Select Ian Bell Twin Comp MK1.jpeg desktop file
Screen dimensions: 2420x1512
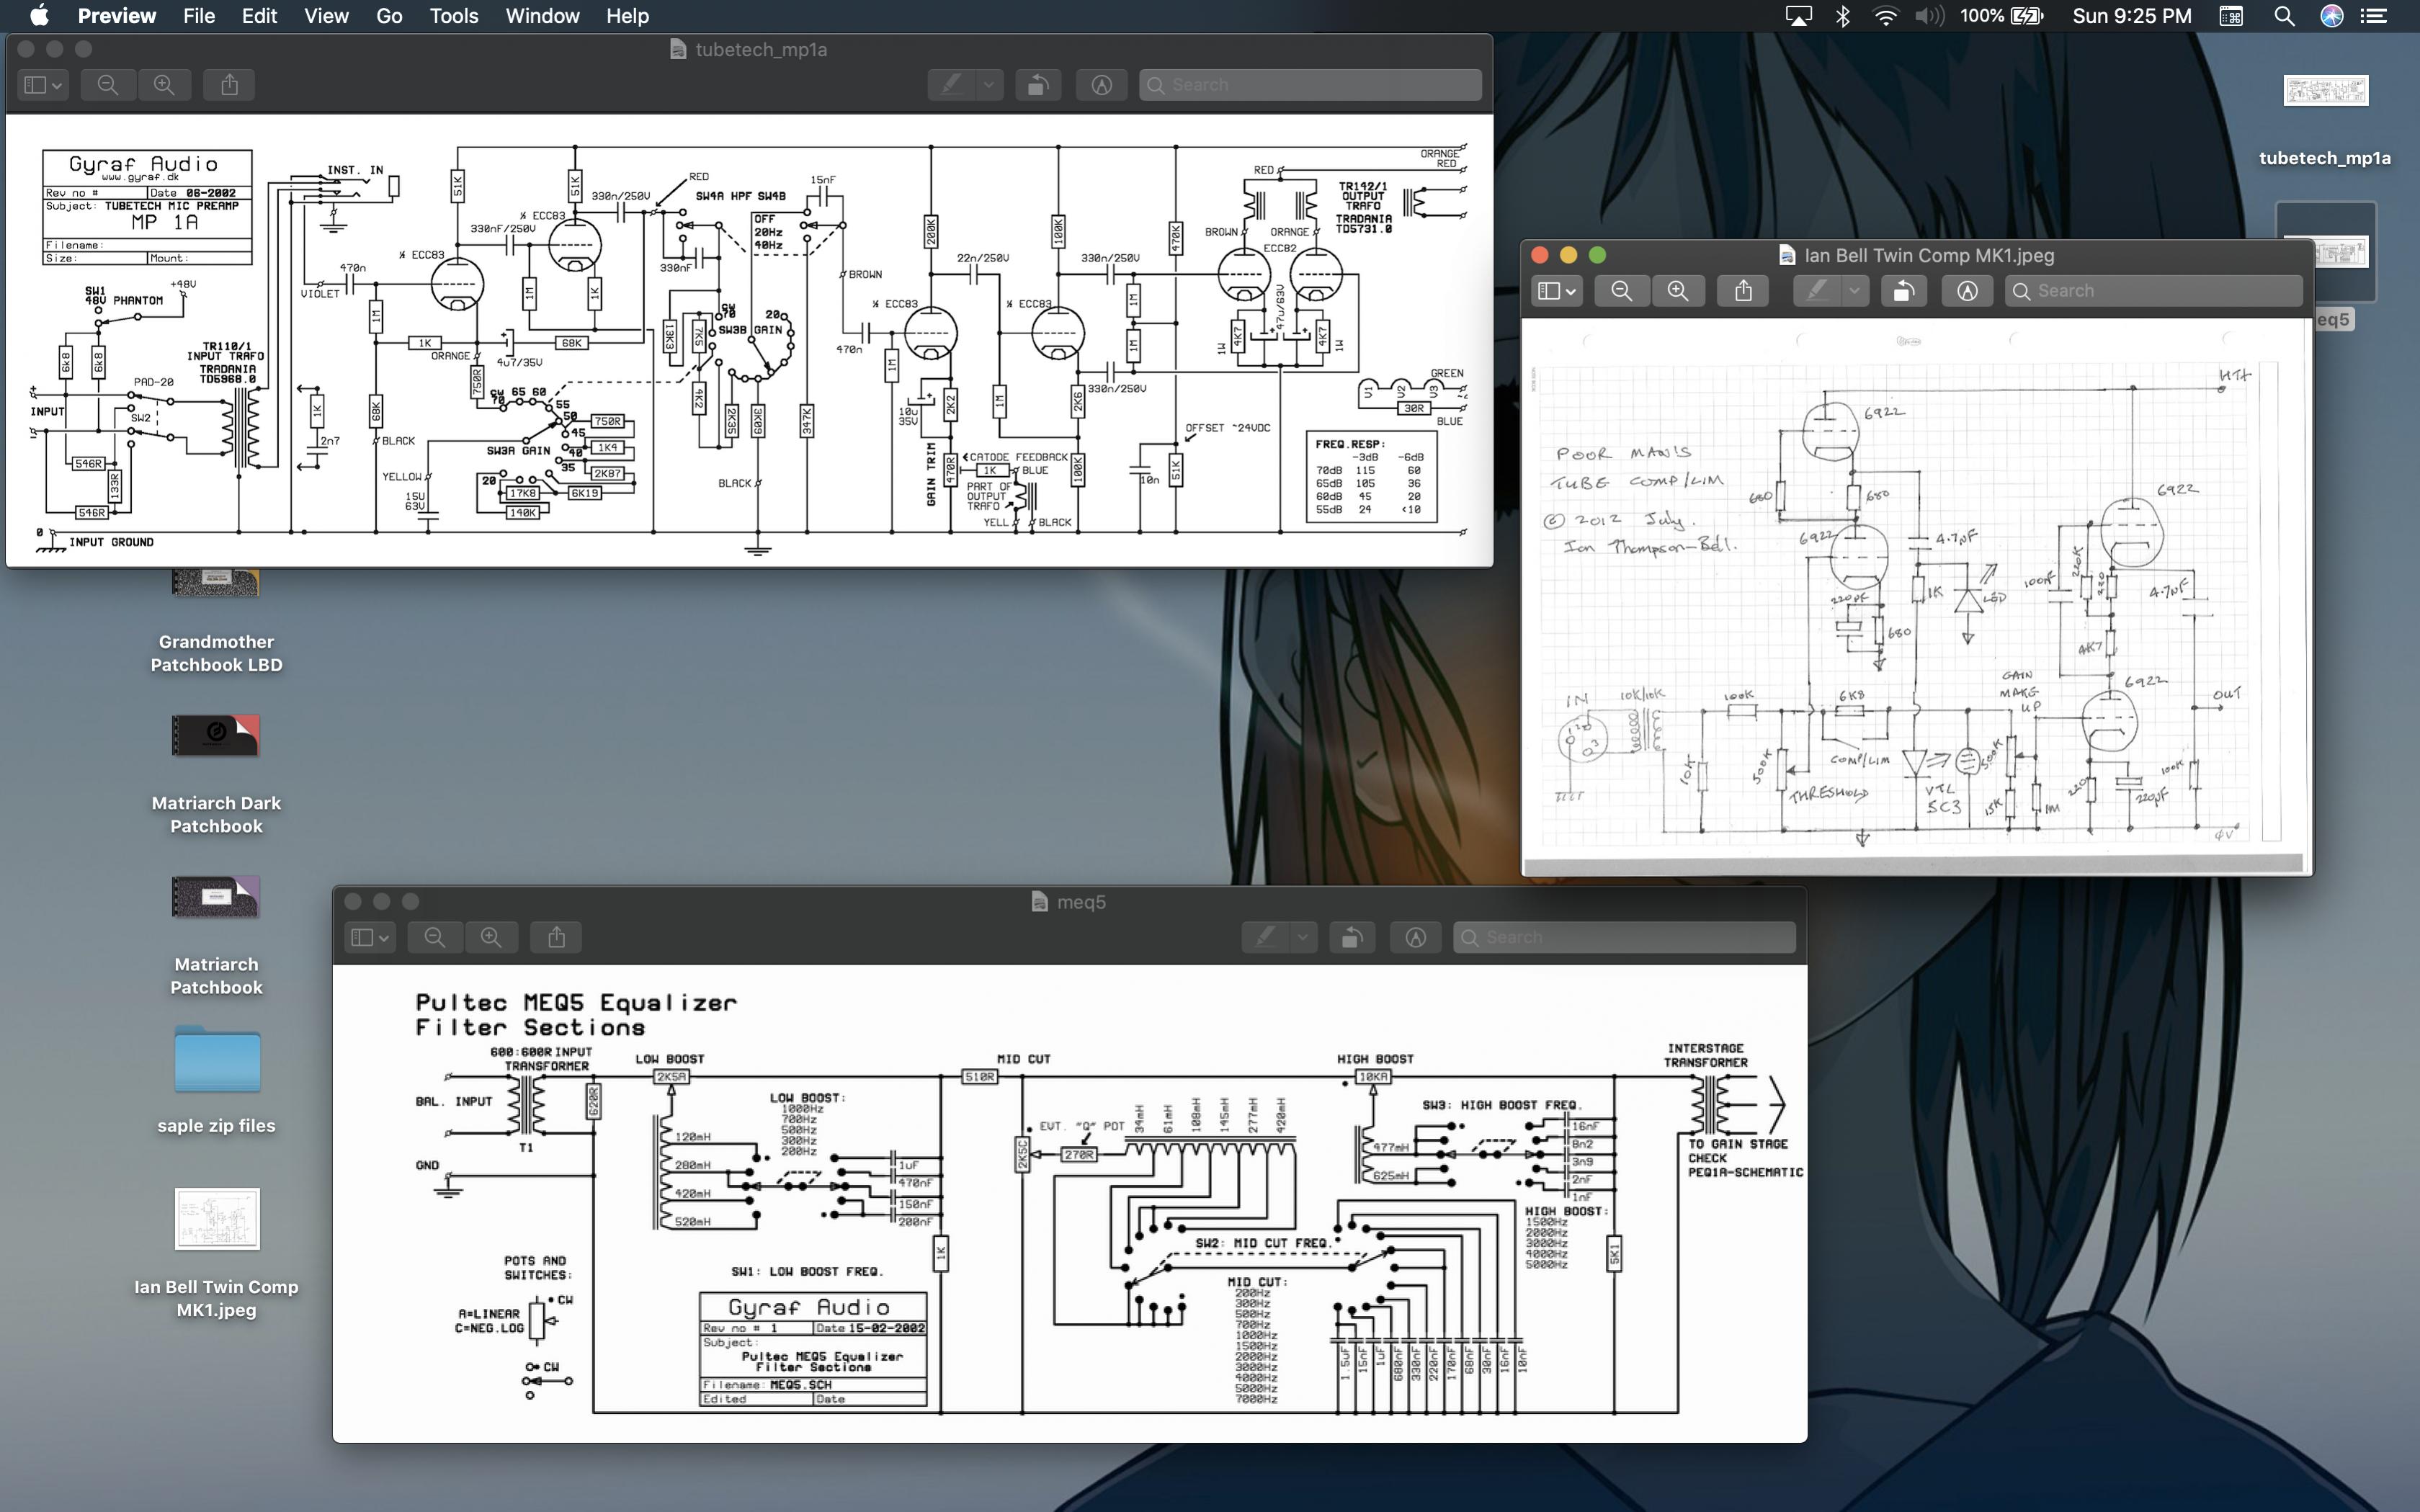217,1218
